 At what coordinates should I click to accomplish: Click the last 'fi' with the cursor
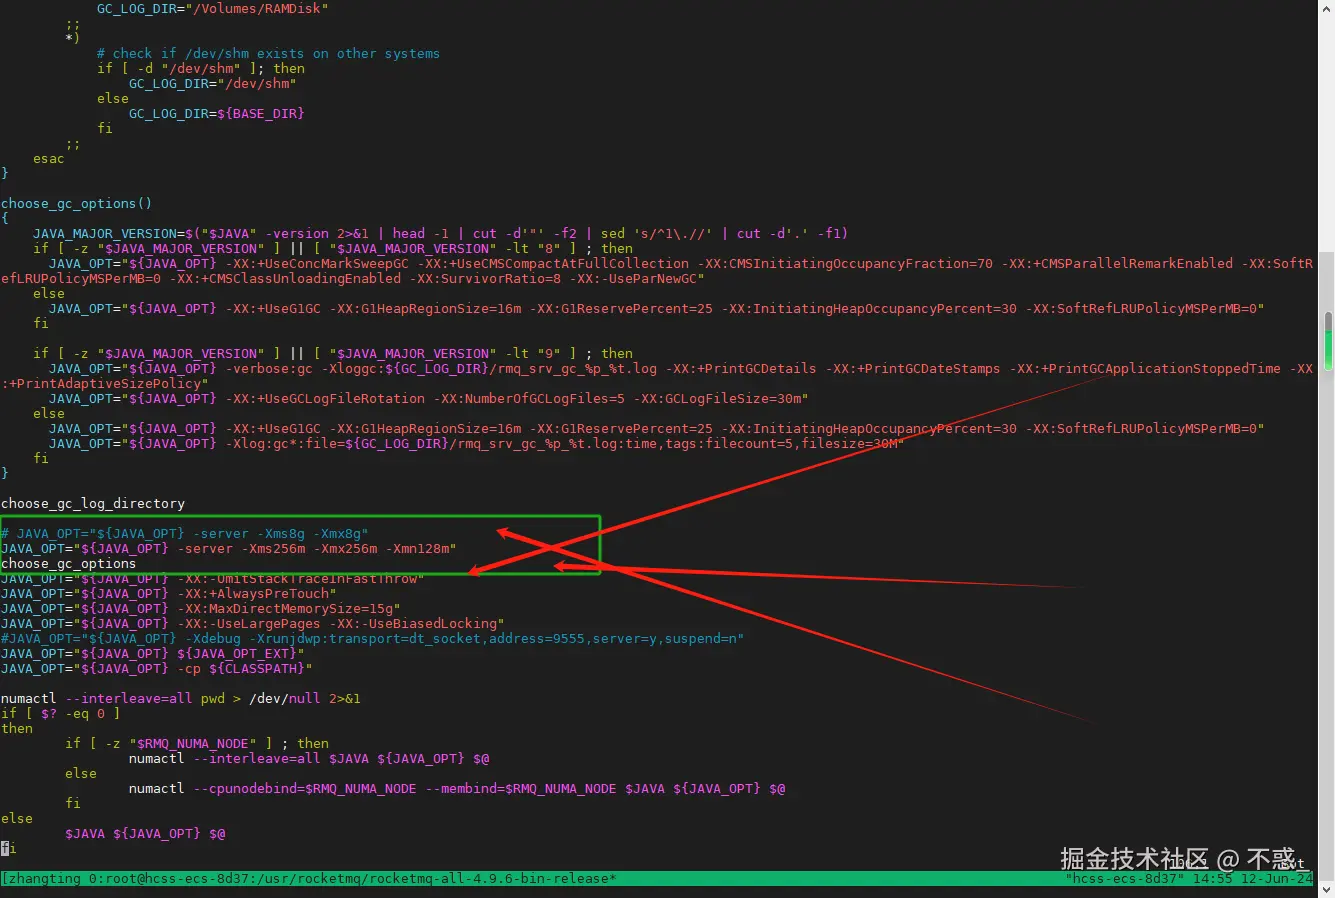click(x=8, y=848)
